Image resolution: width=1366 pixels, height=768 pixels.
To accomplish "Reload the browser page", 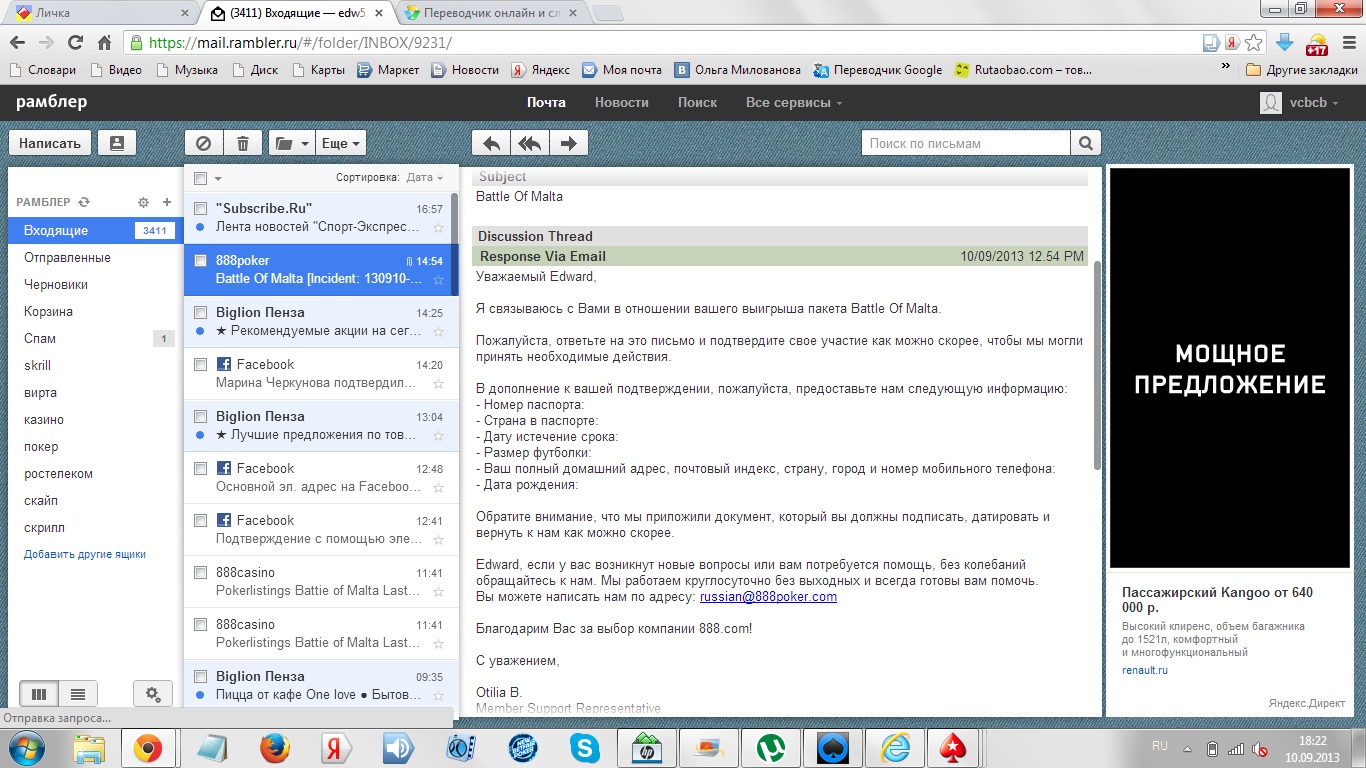I will pyautogui.click(x=75, y=43).
